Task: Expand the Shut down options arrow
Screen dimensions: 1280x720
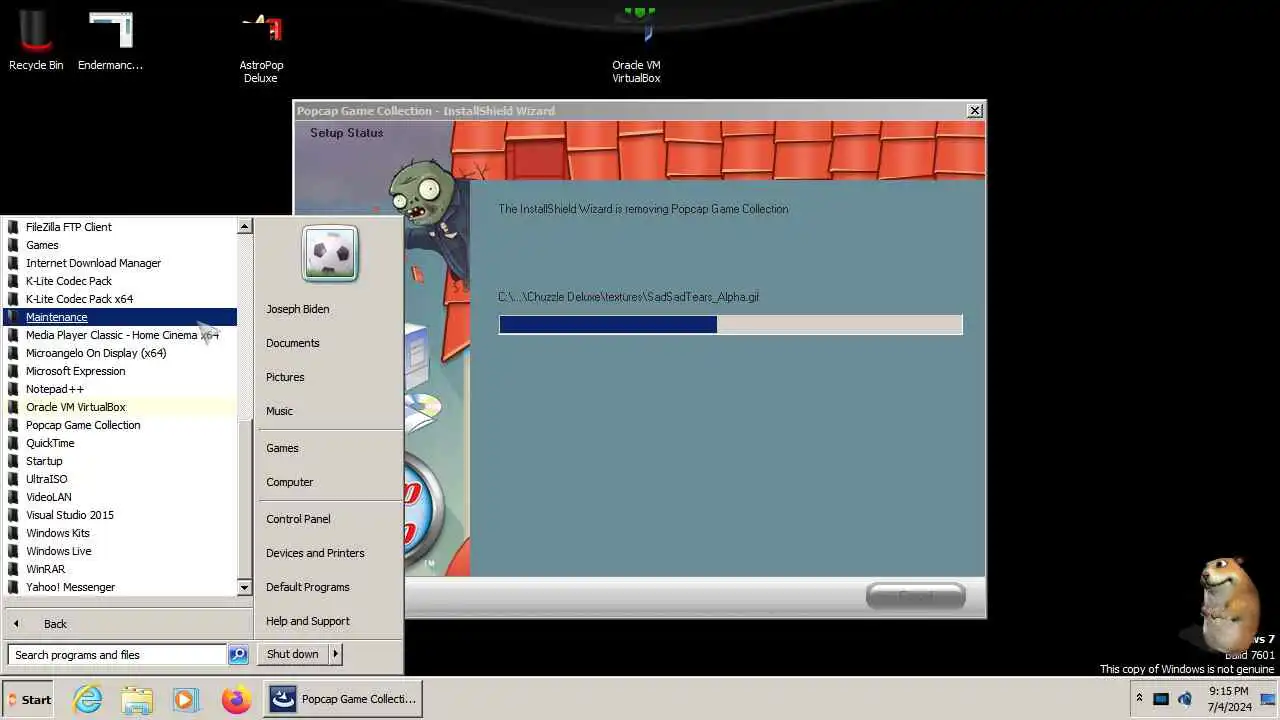Action: click(x=336, y=654)
